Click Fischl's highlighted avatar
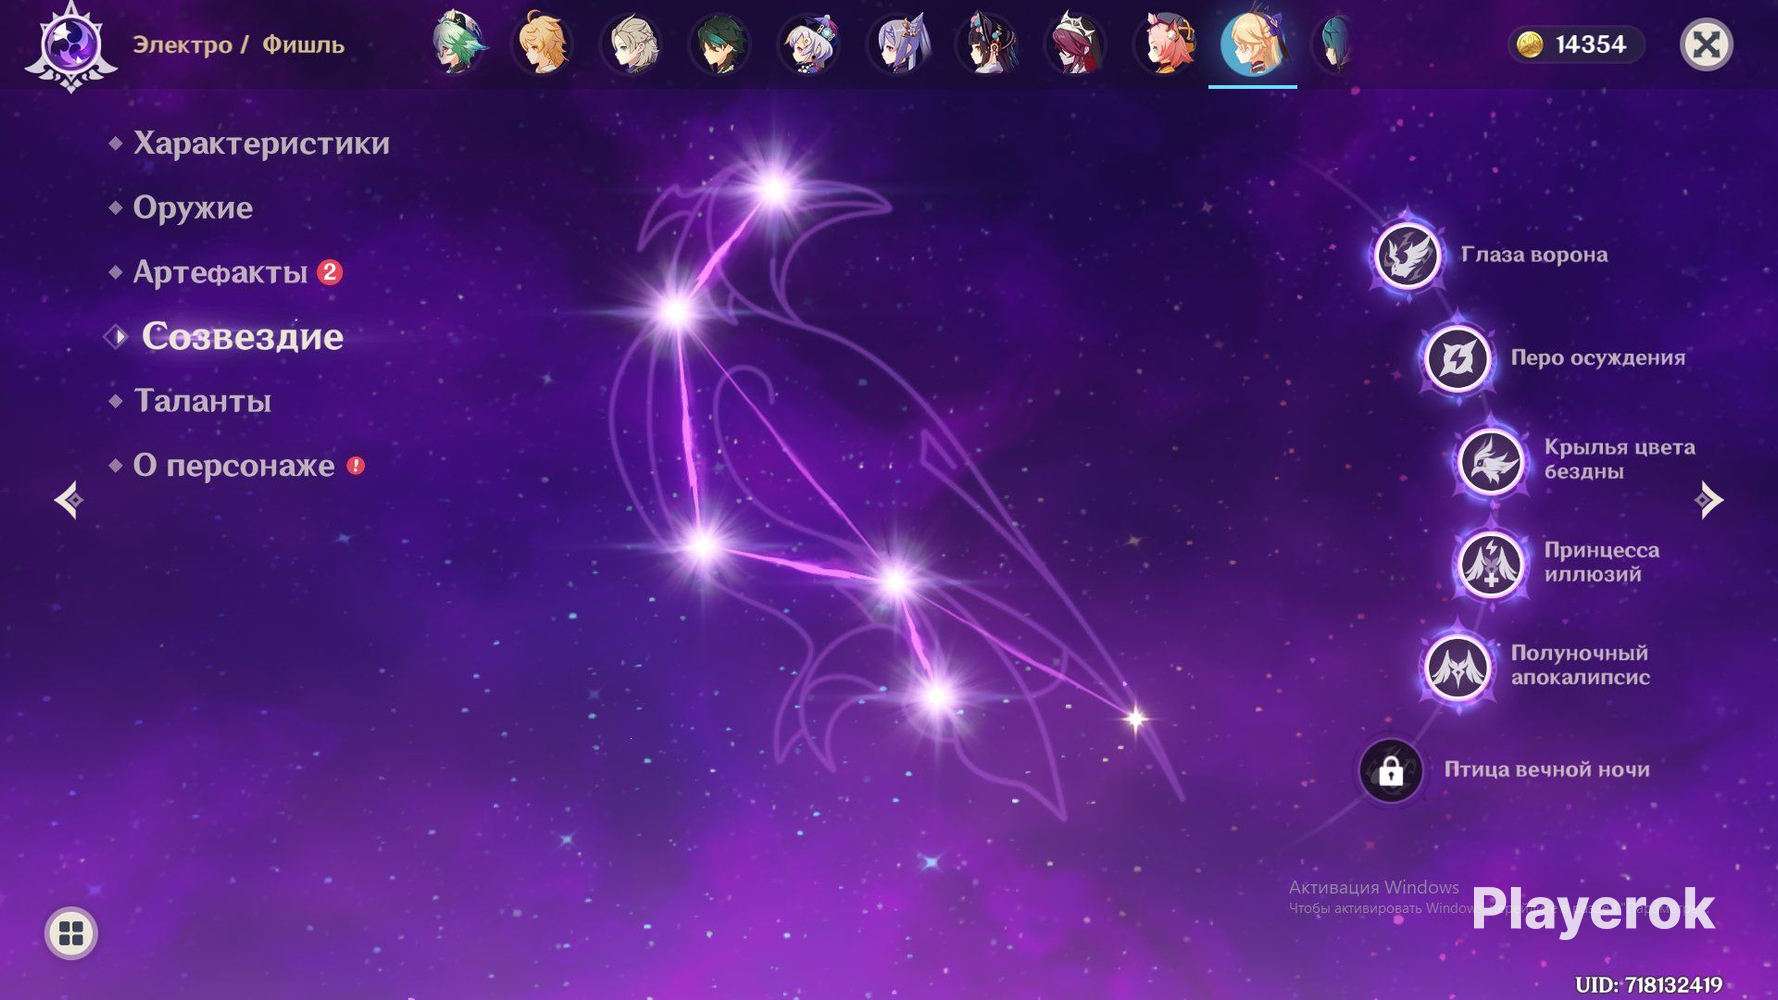This screenshot has width=1778, height=1000. (x=1252, y=44)
